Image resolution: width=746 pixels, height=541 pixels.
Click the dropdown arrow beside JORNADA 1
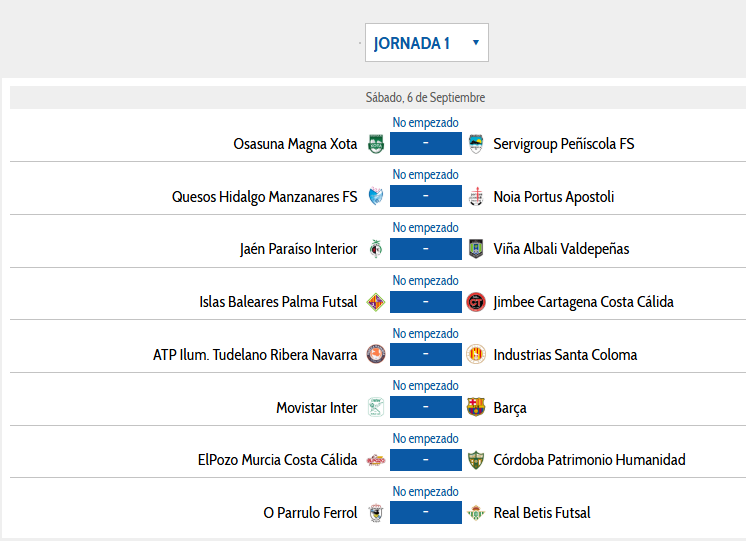coord(475,42)
